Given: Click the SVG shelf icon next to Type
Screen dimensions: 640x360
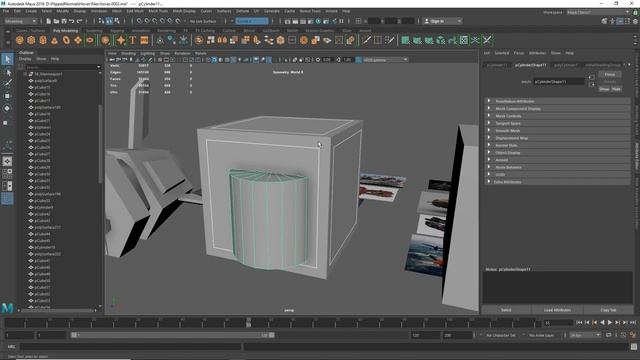Looking at the screenshot, I should pyautogui.click(x=144, y=40).
